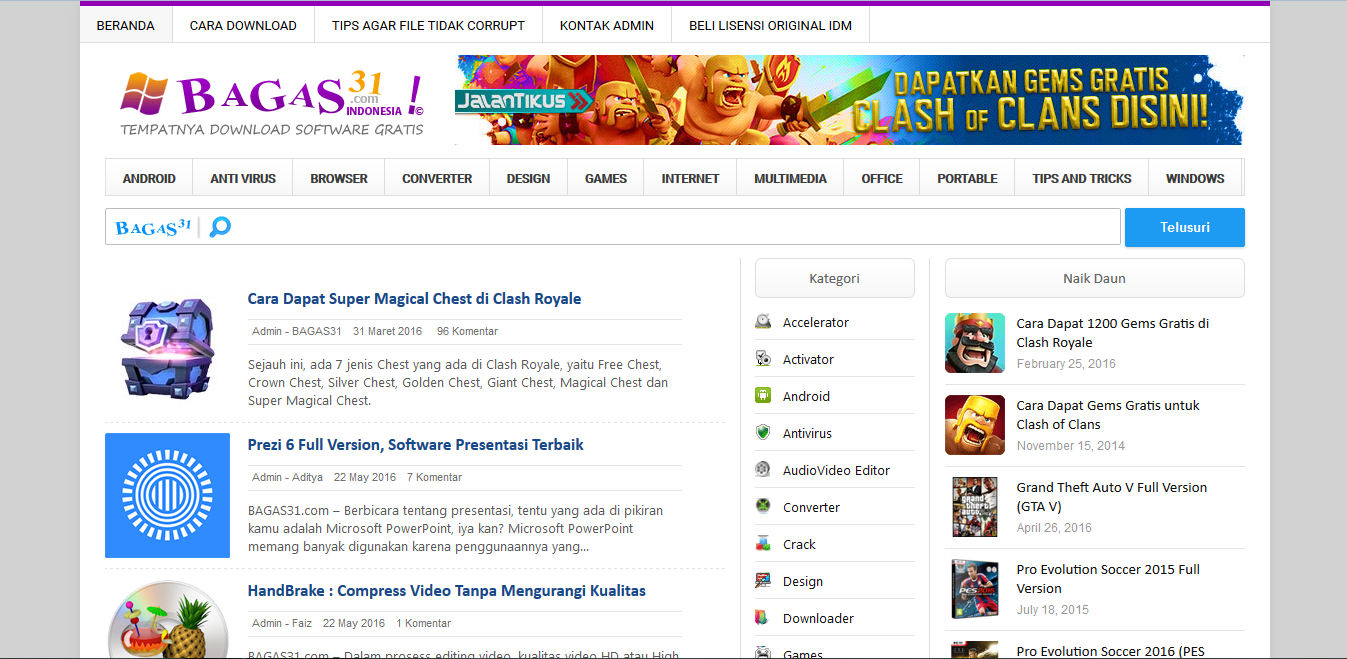
Task: Select the Office navigation tab
Action: pos(882,178)
